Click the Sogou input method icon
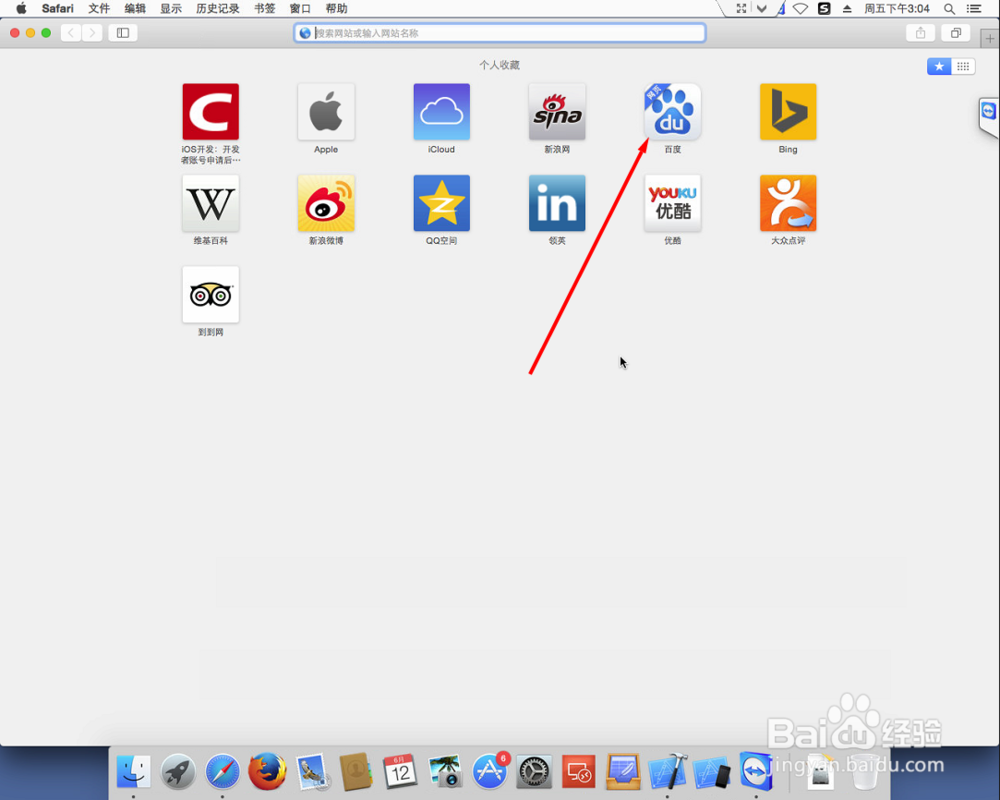The width and height of the screenshot is (1000, 800). click(824, 8)
